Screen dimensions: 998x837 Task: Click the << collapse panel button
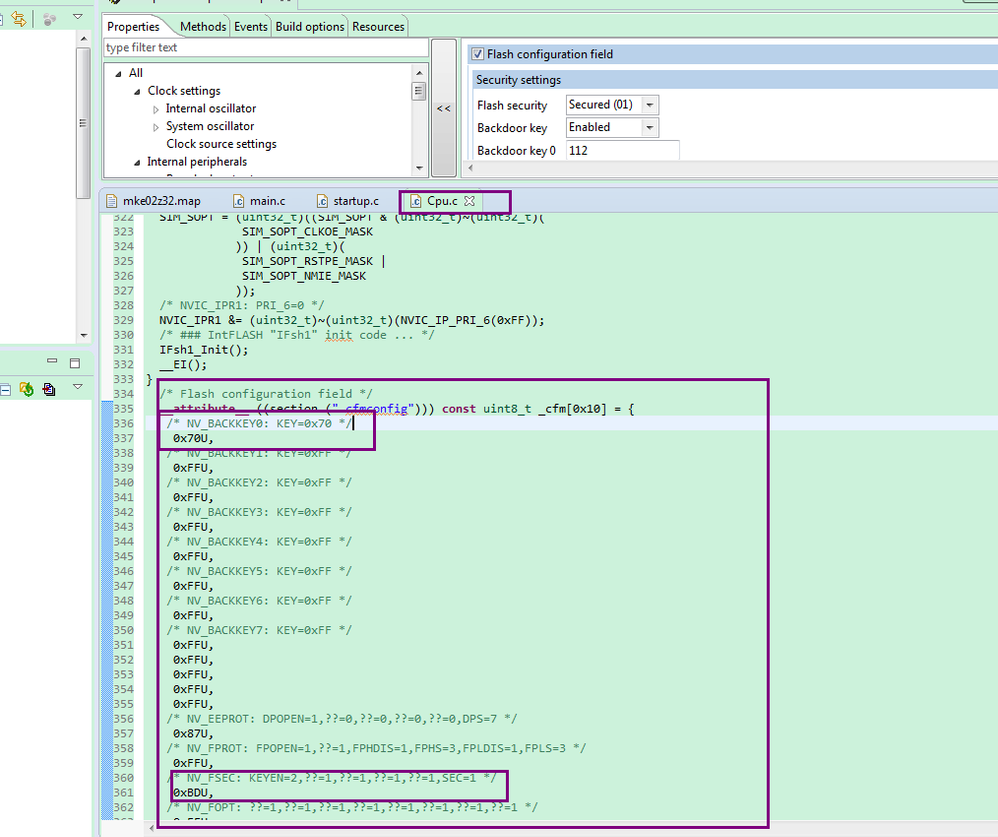[x=444, y=108]
